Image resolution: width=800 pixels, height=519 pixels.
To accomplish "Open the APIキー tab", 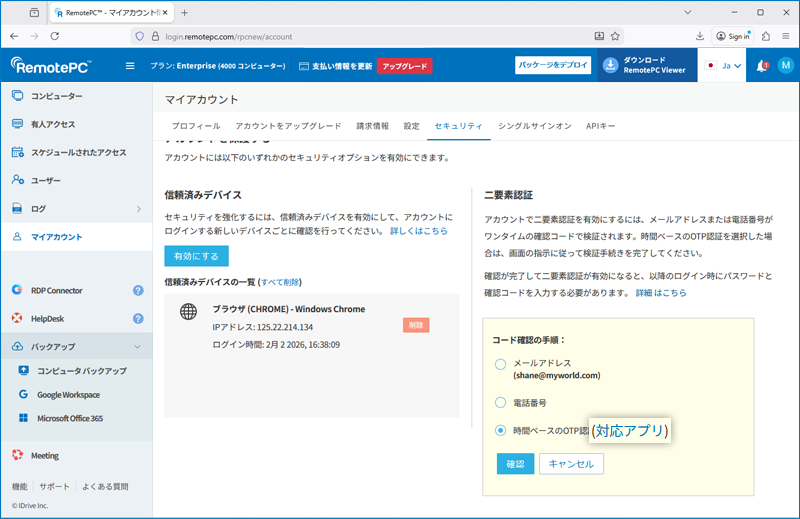I will click(601, 126).
